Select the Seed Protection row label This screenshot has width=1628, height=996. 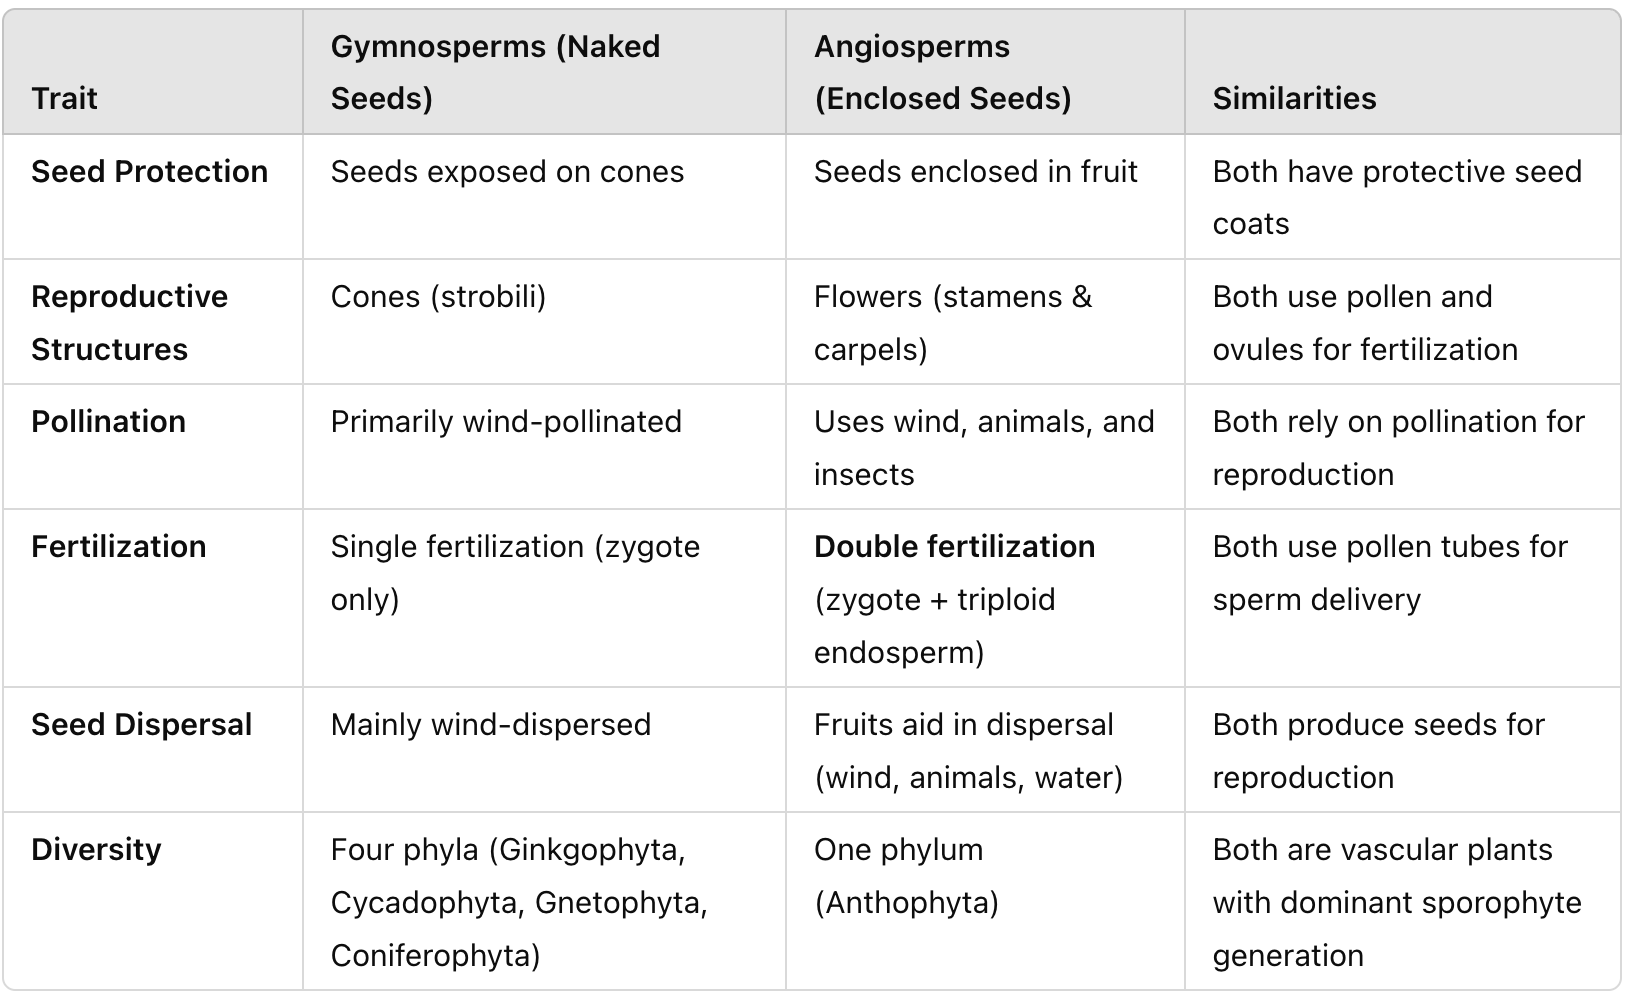click(x=150, y=171)
